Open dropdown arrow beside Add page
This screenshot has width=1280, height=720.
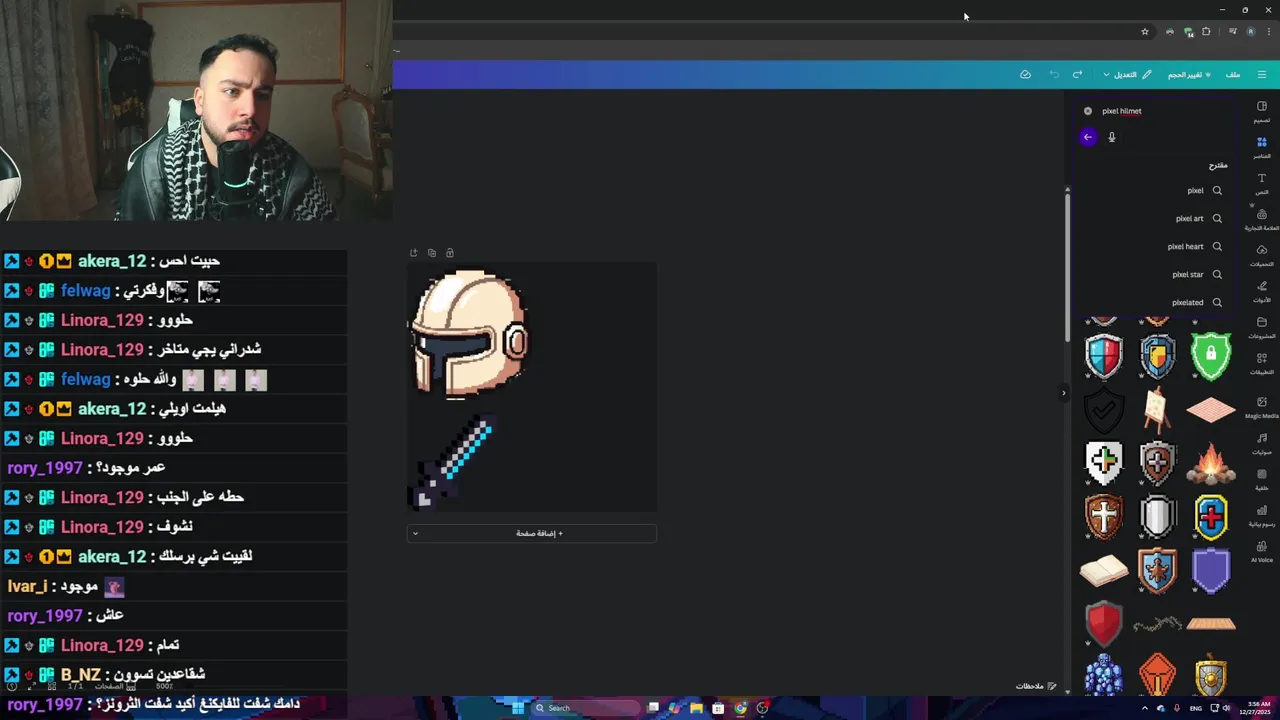click(415, 533)
